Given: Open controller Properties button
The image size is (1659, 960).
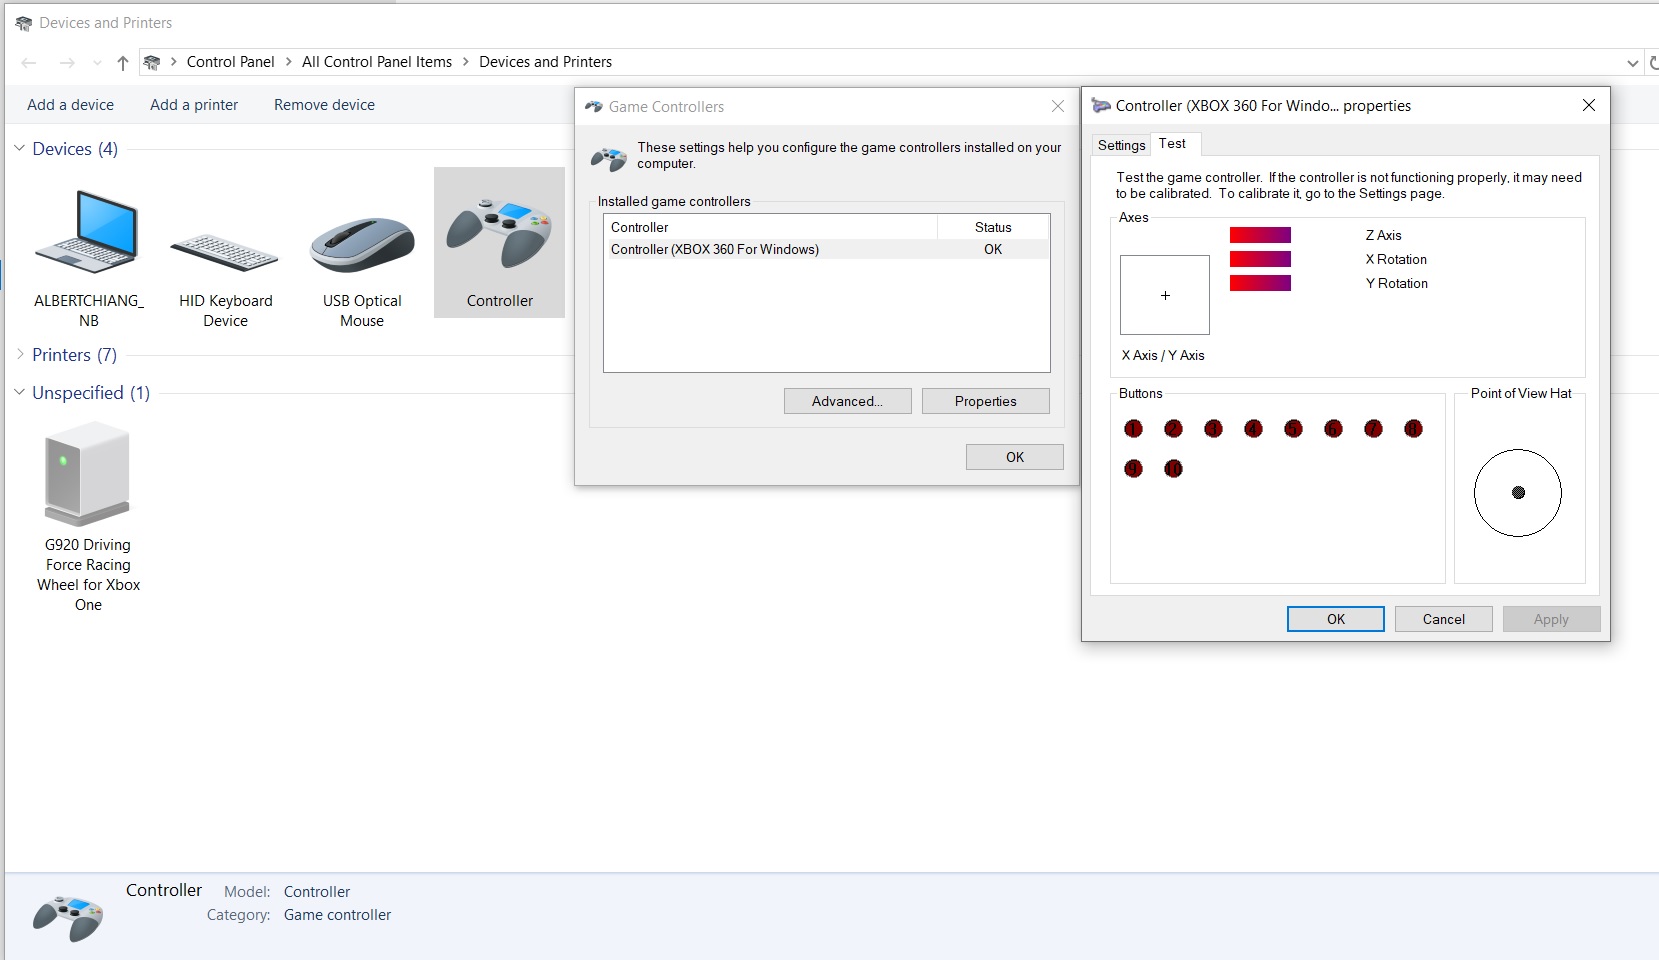Looking at the screenshot, I should pos(985,401).
